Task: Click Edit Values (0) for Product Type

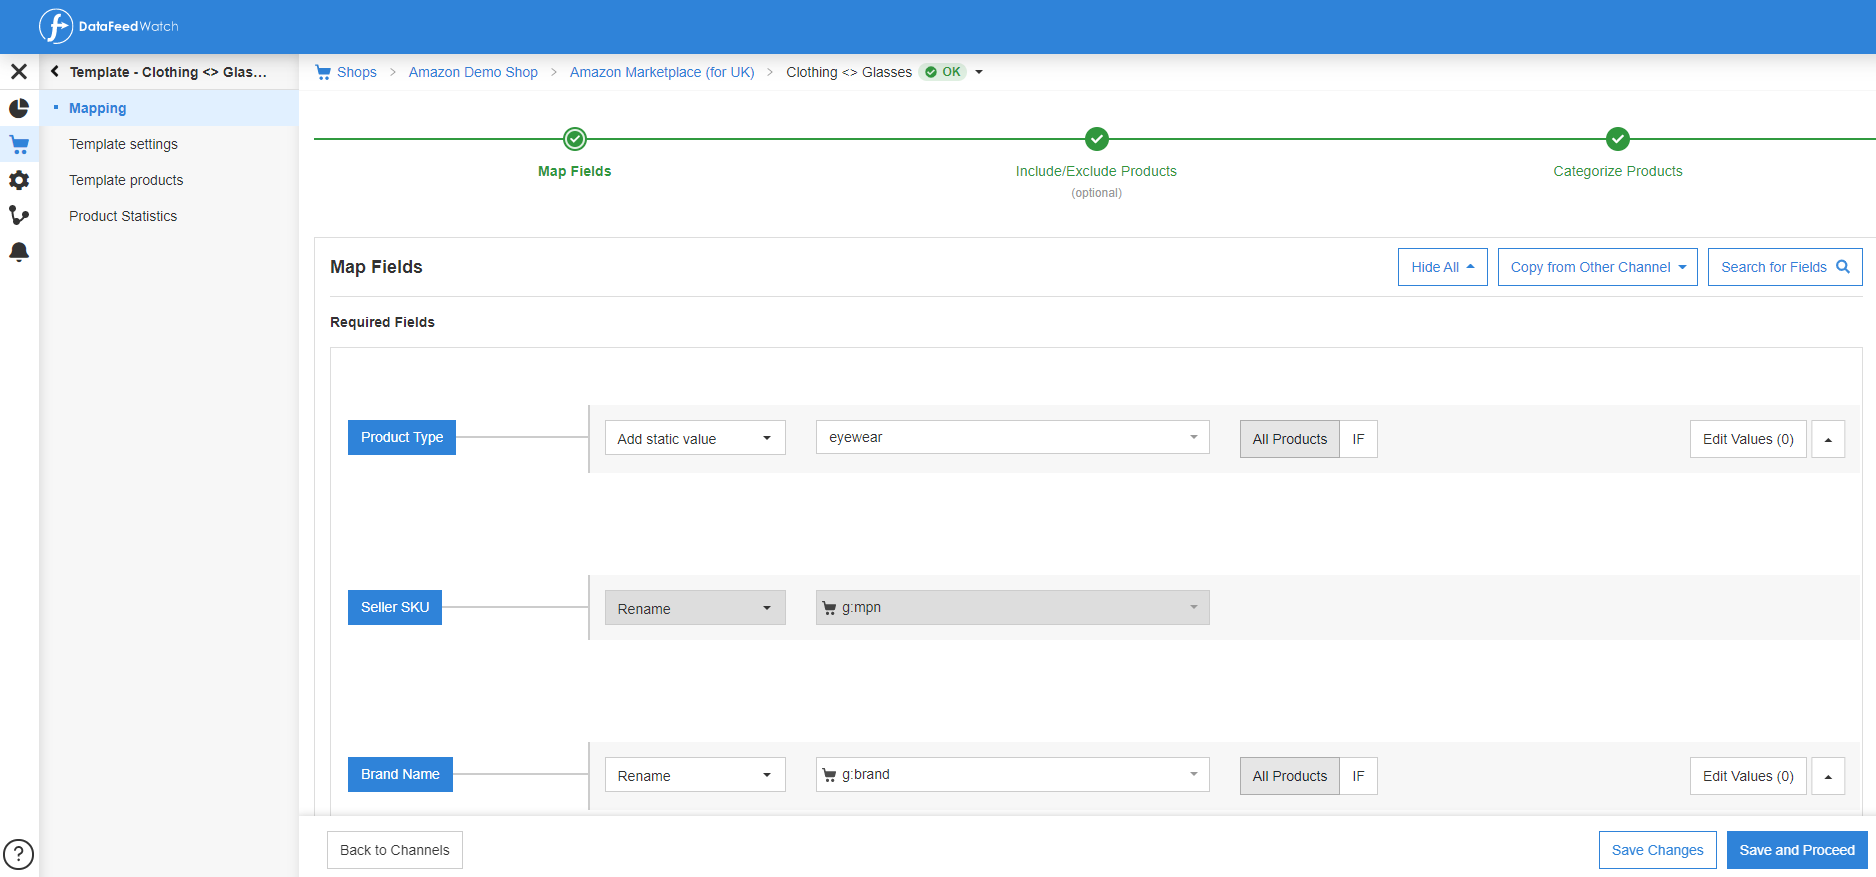Action: click(1748, 439)
